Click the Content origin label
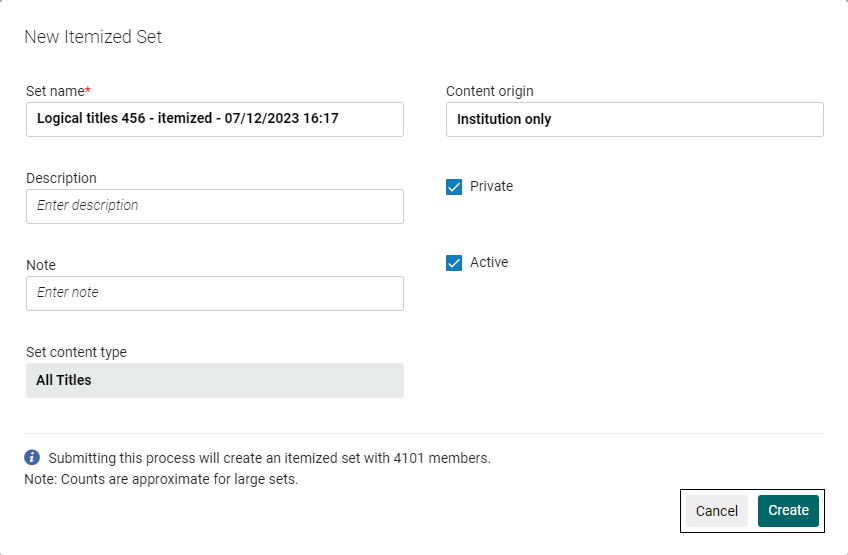Image resolution: width=848 pixels, height=555 pixels. [x=490, y=91]
